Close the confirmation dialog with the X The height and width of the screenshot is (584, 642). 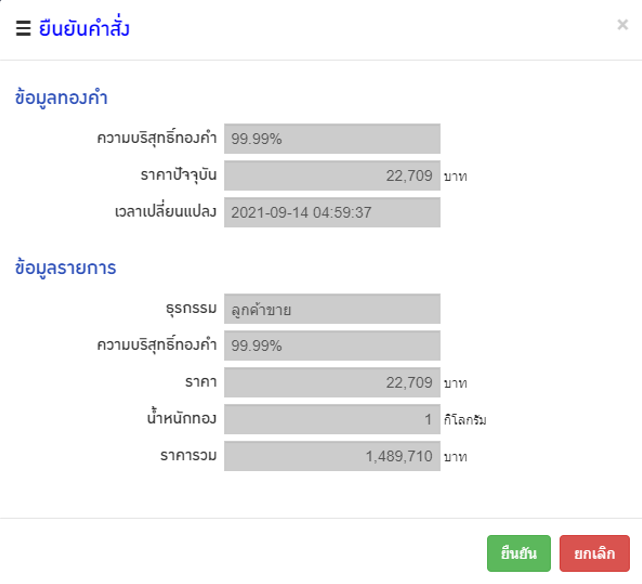point(622,26)
